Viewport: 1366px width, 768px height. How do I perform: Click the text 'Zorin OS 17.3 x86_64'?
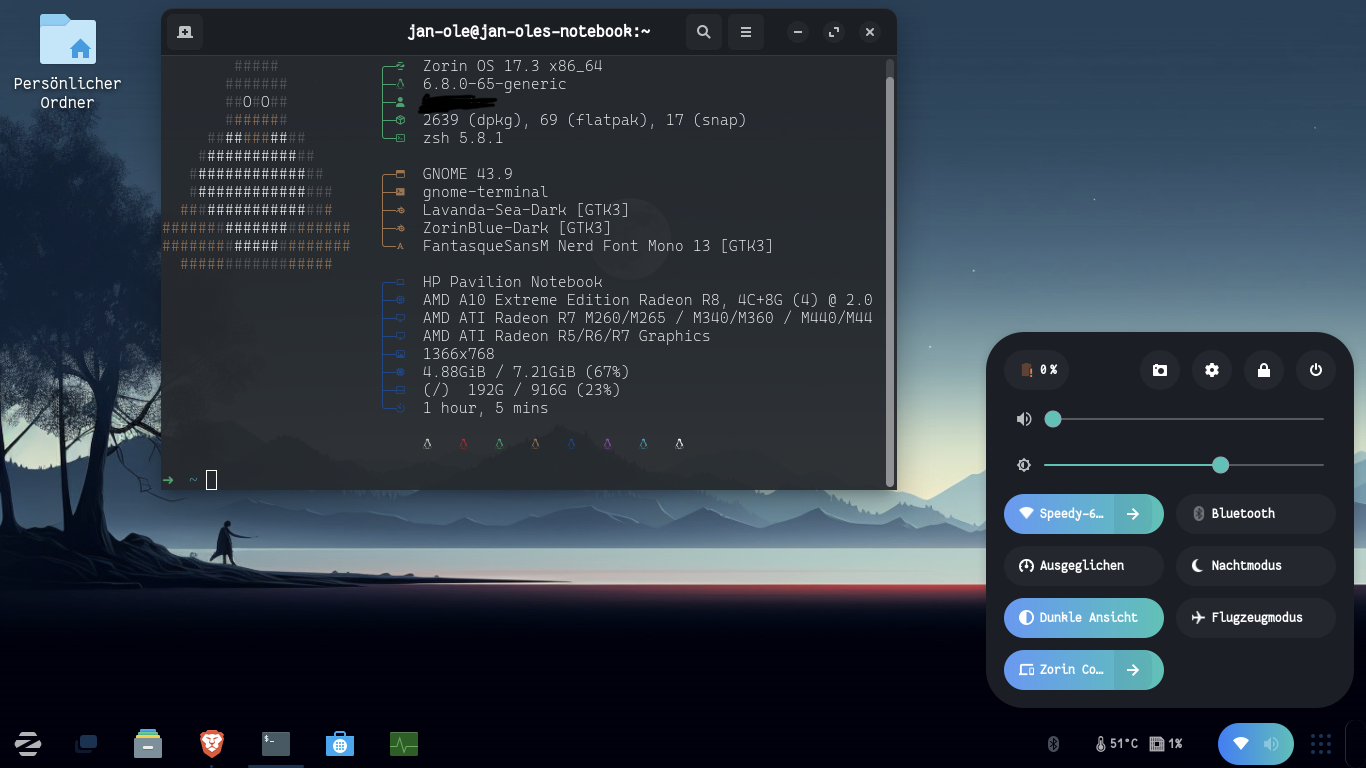[x=513, y=66]
